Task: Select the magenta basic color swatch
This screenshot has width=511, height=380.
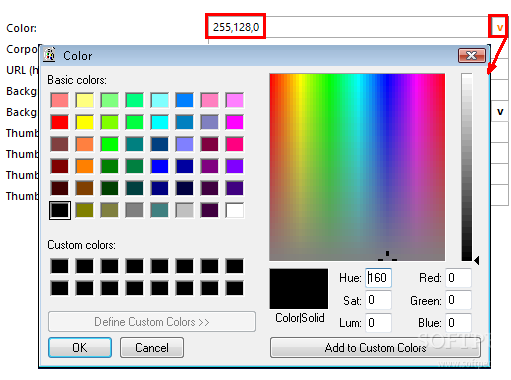Action: [235, 122]
